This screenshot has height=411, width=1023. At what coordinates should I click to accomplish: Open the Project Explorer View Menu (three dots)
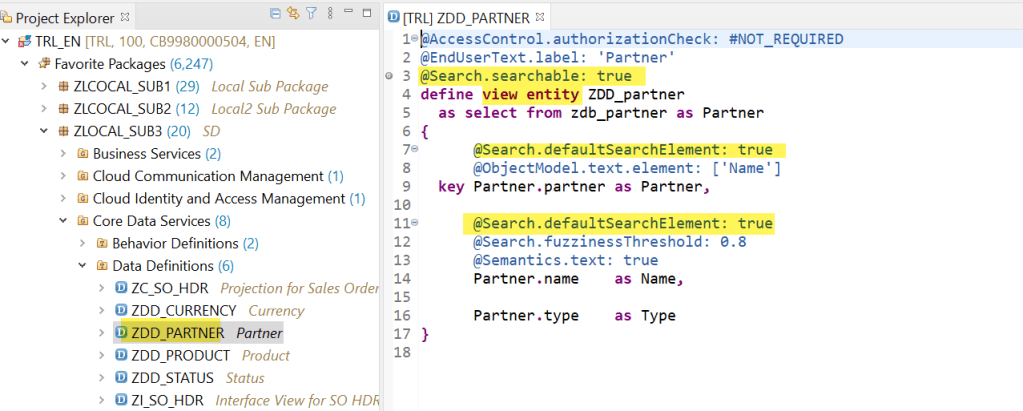pyautogui.click(x=328, y=13)
